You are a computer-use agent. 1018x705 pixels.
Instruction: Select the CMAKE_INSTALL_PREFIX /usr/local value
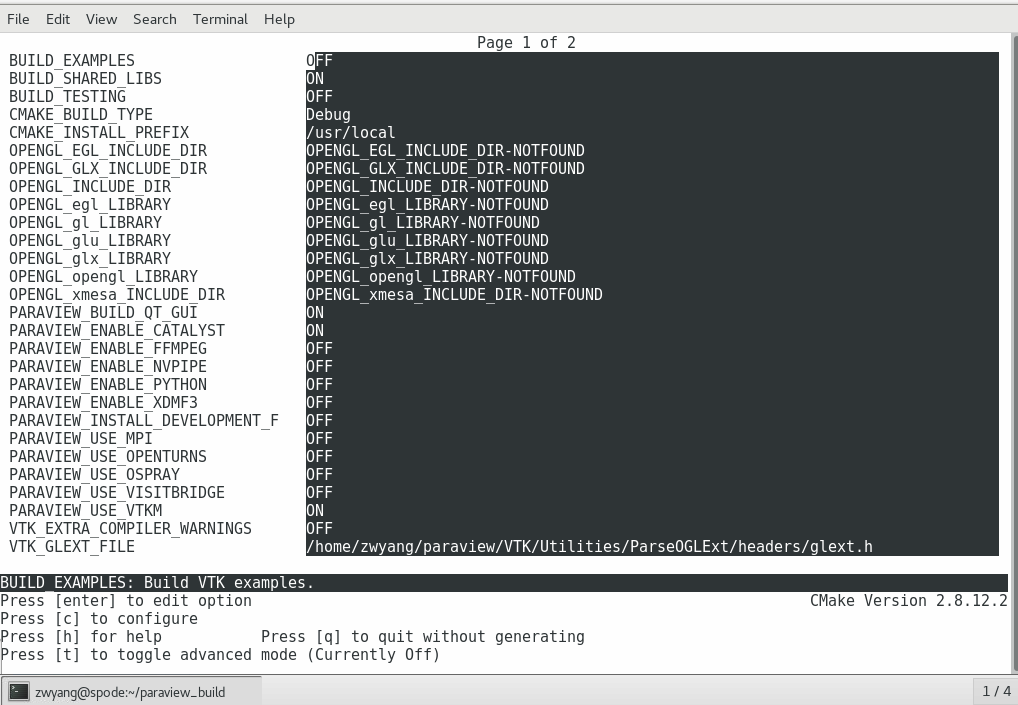click(350, 133)
